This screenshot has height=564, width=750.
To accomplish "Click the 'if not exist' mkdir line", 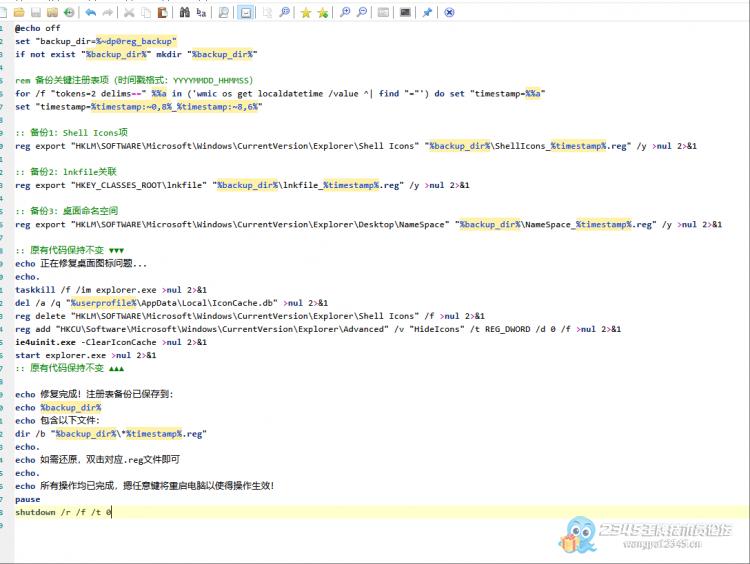I will click(x=136, y=54).
